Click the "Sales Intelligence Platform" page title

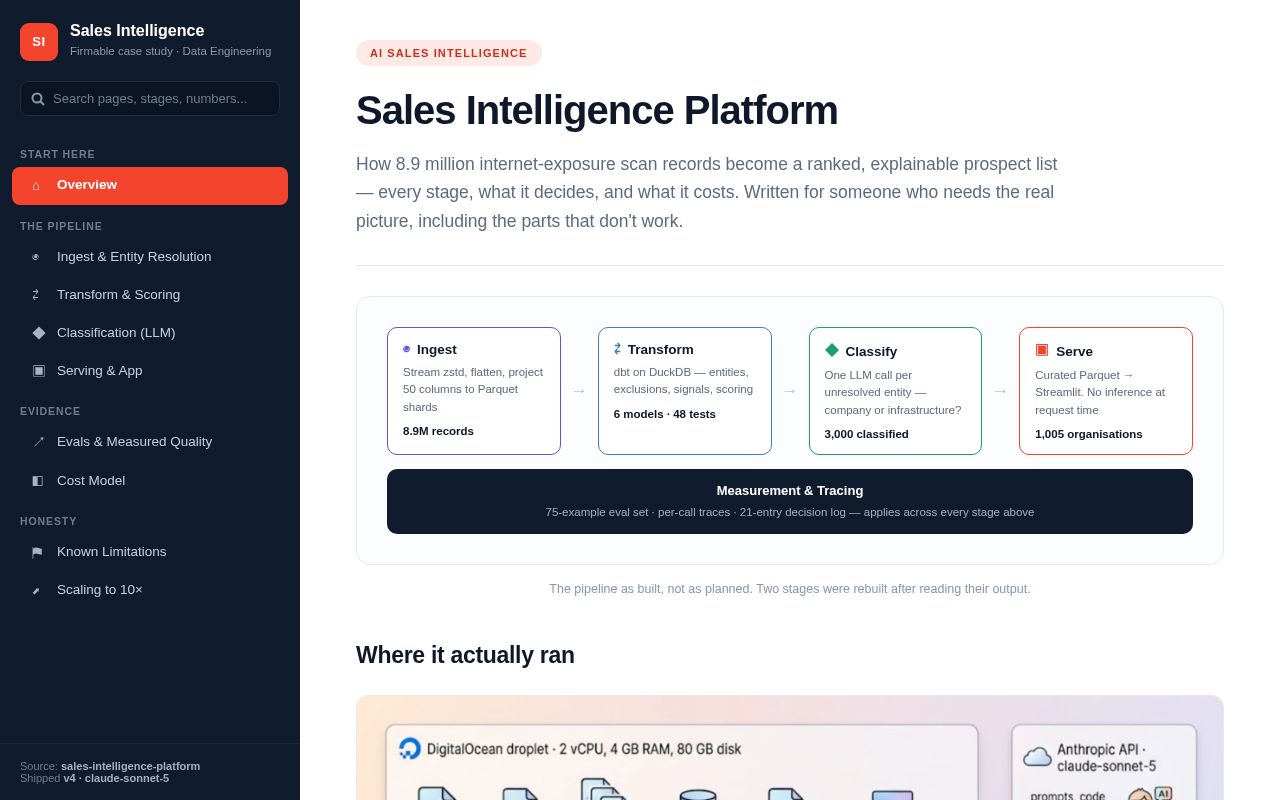(x=597, y=110)
